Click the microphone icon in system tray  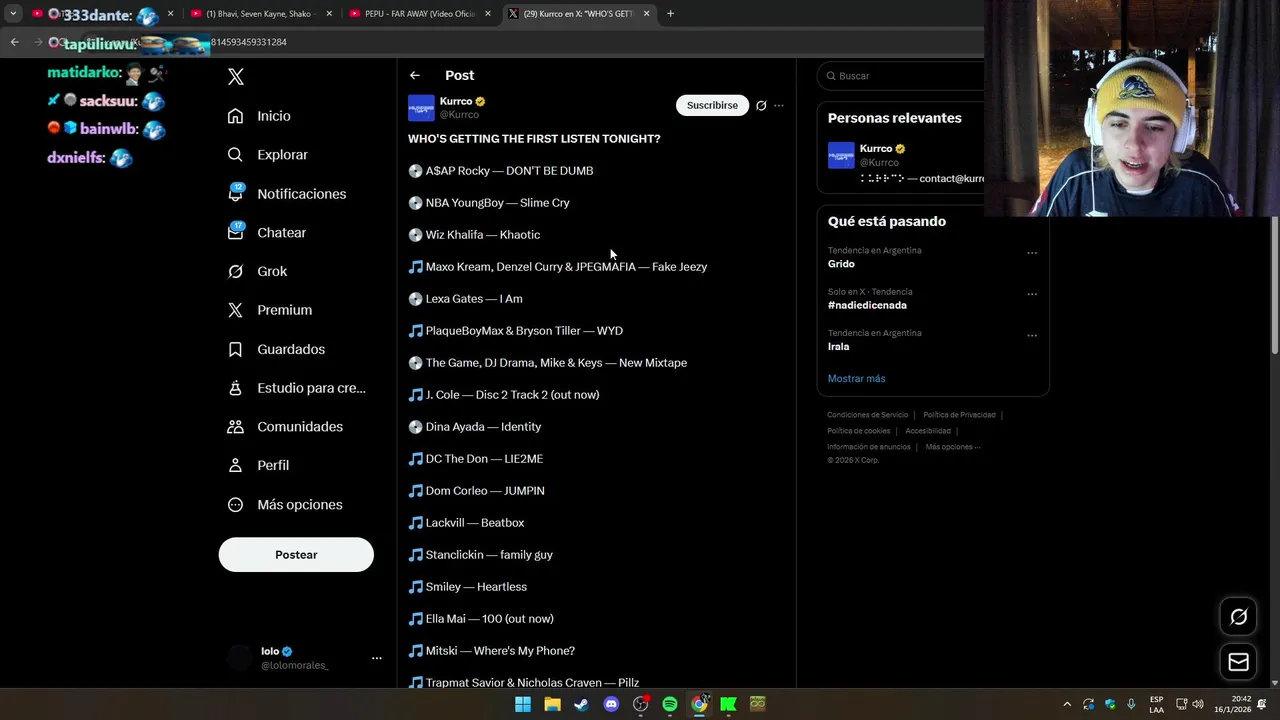1131,704
